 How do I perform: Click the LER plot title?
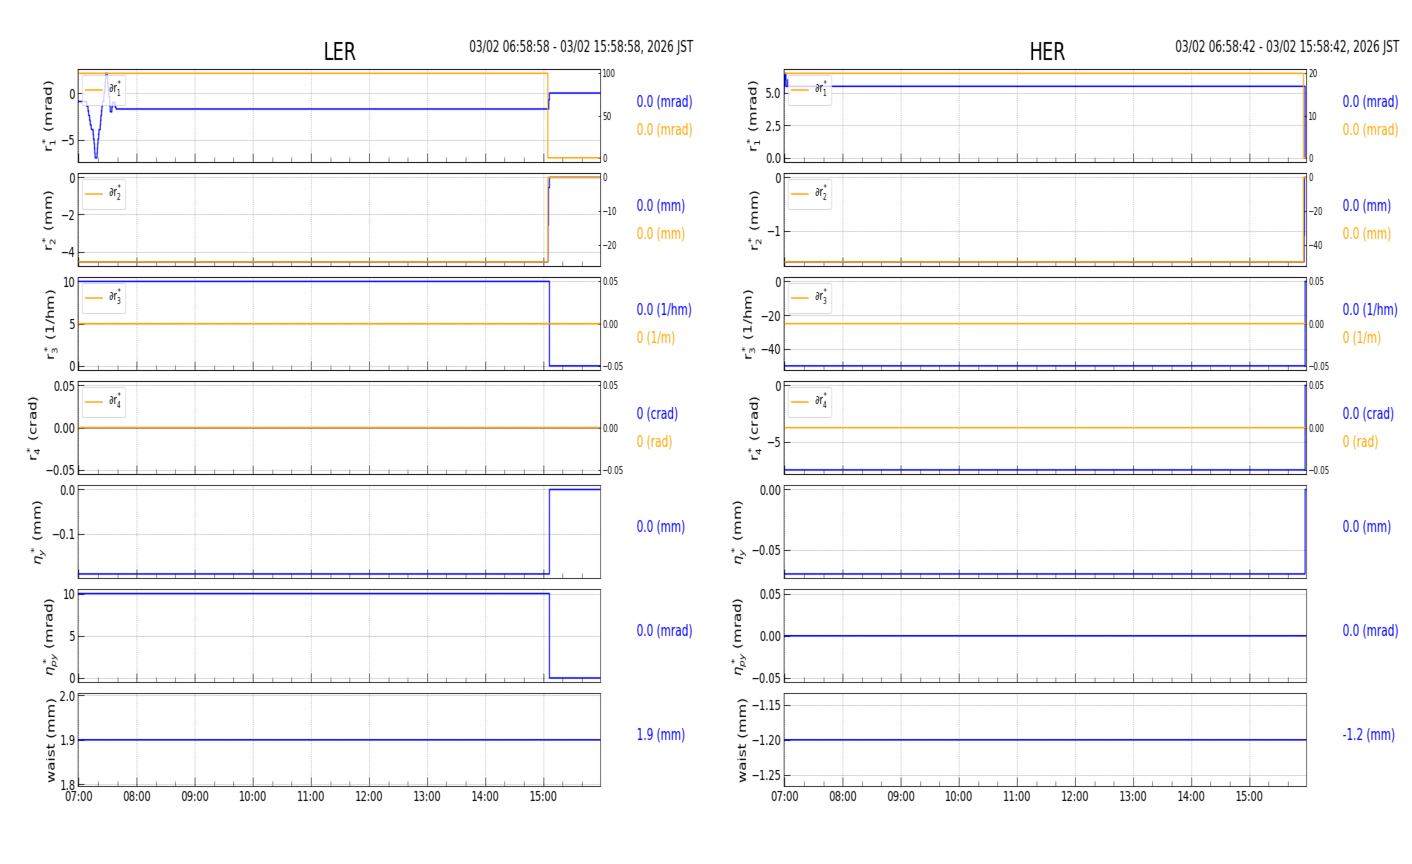coord(339,52)
